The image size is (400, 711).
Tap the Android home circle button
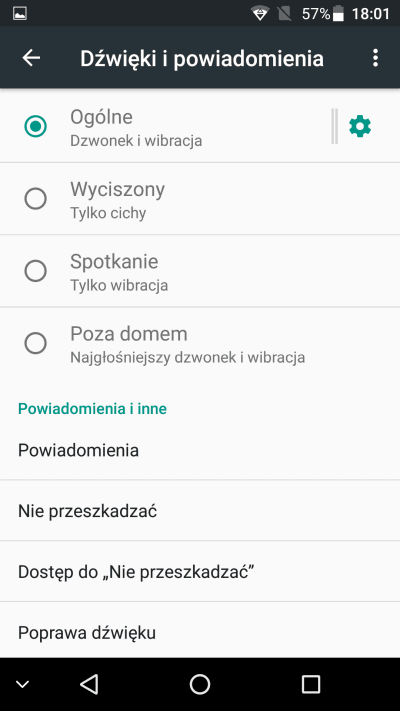(200, 684)
